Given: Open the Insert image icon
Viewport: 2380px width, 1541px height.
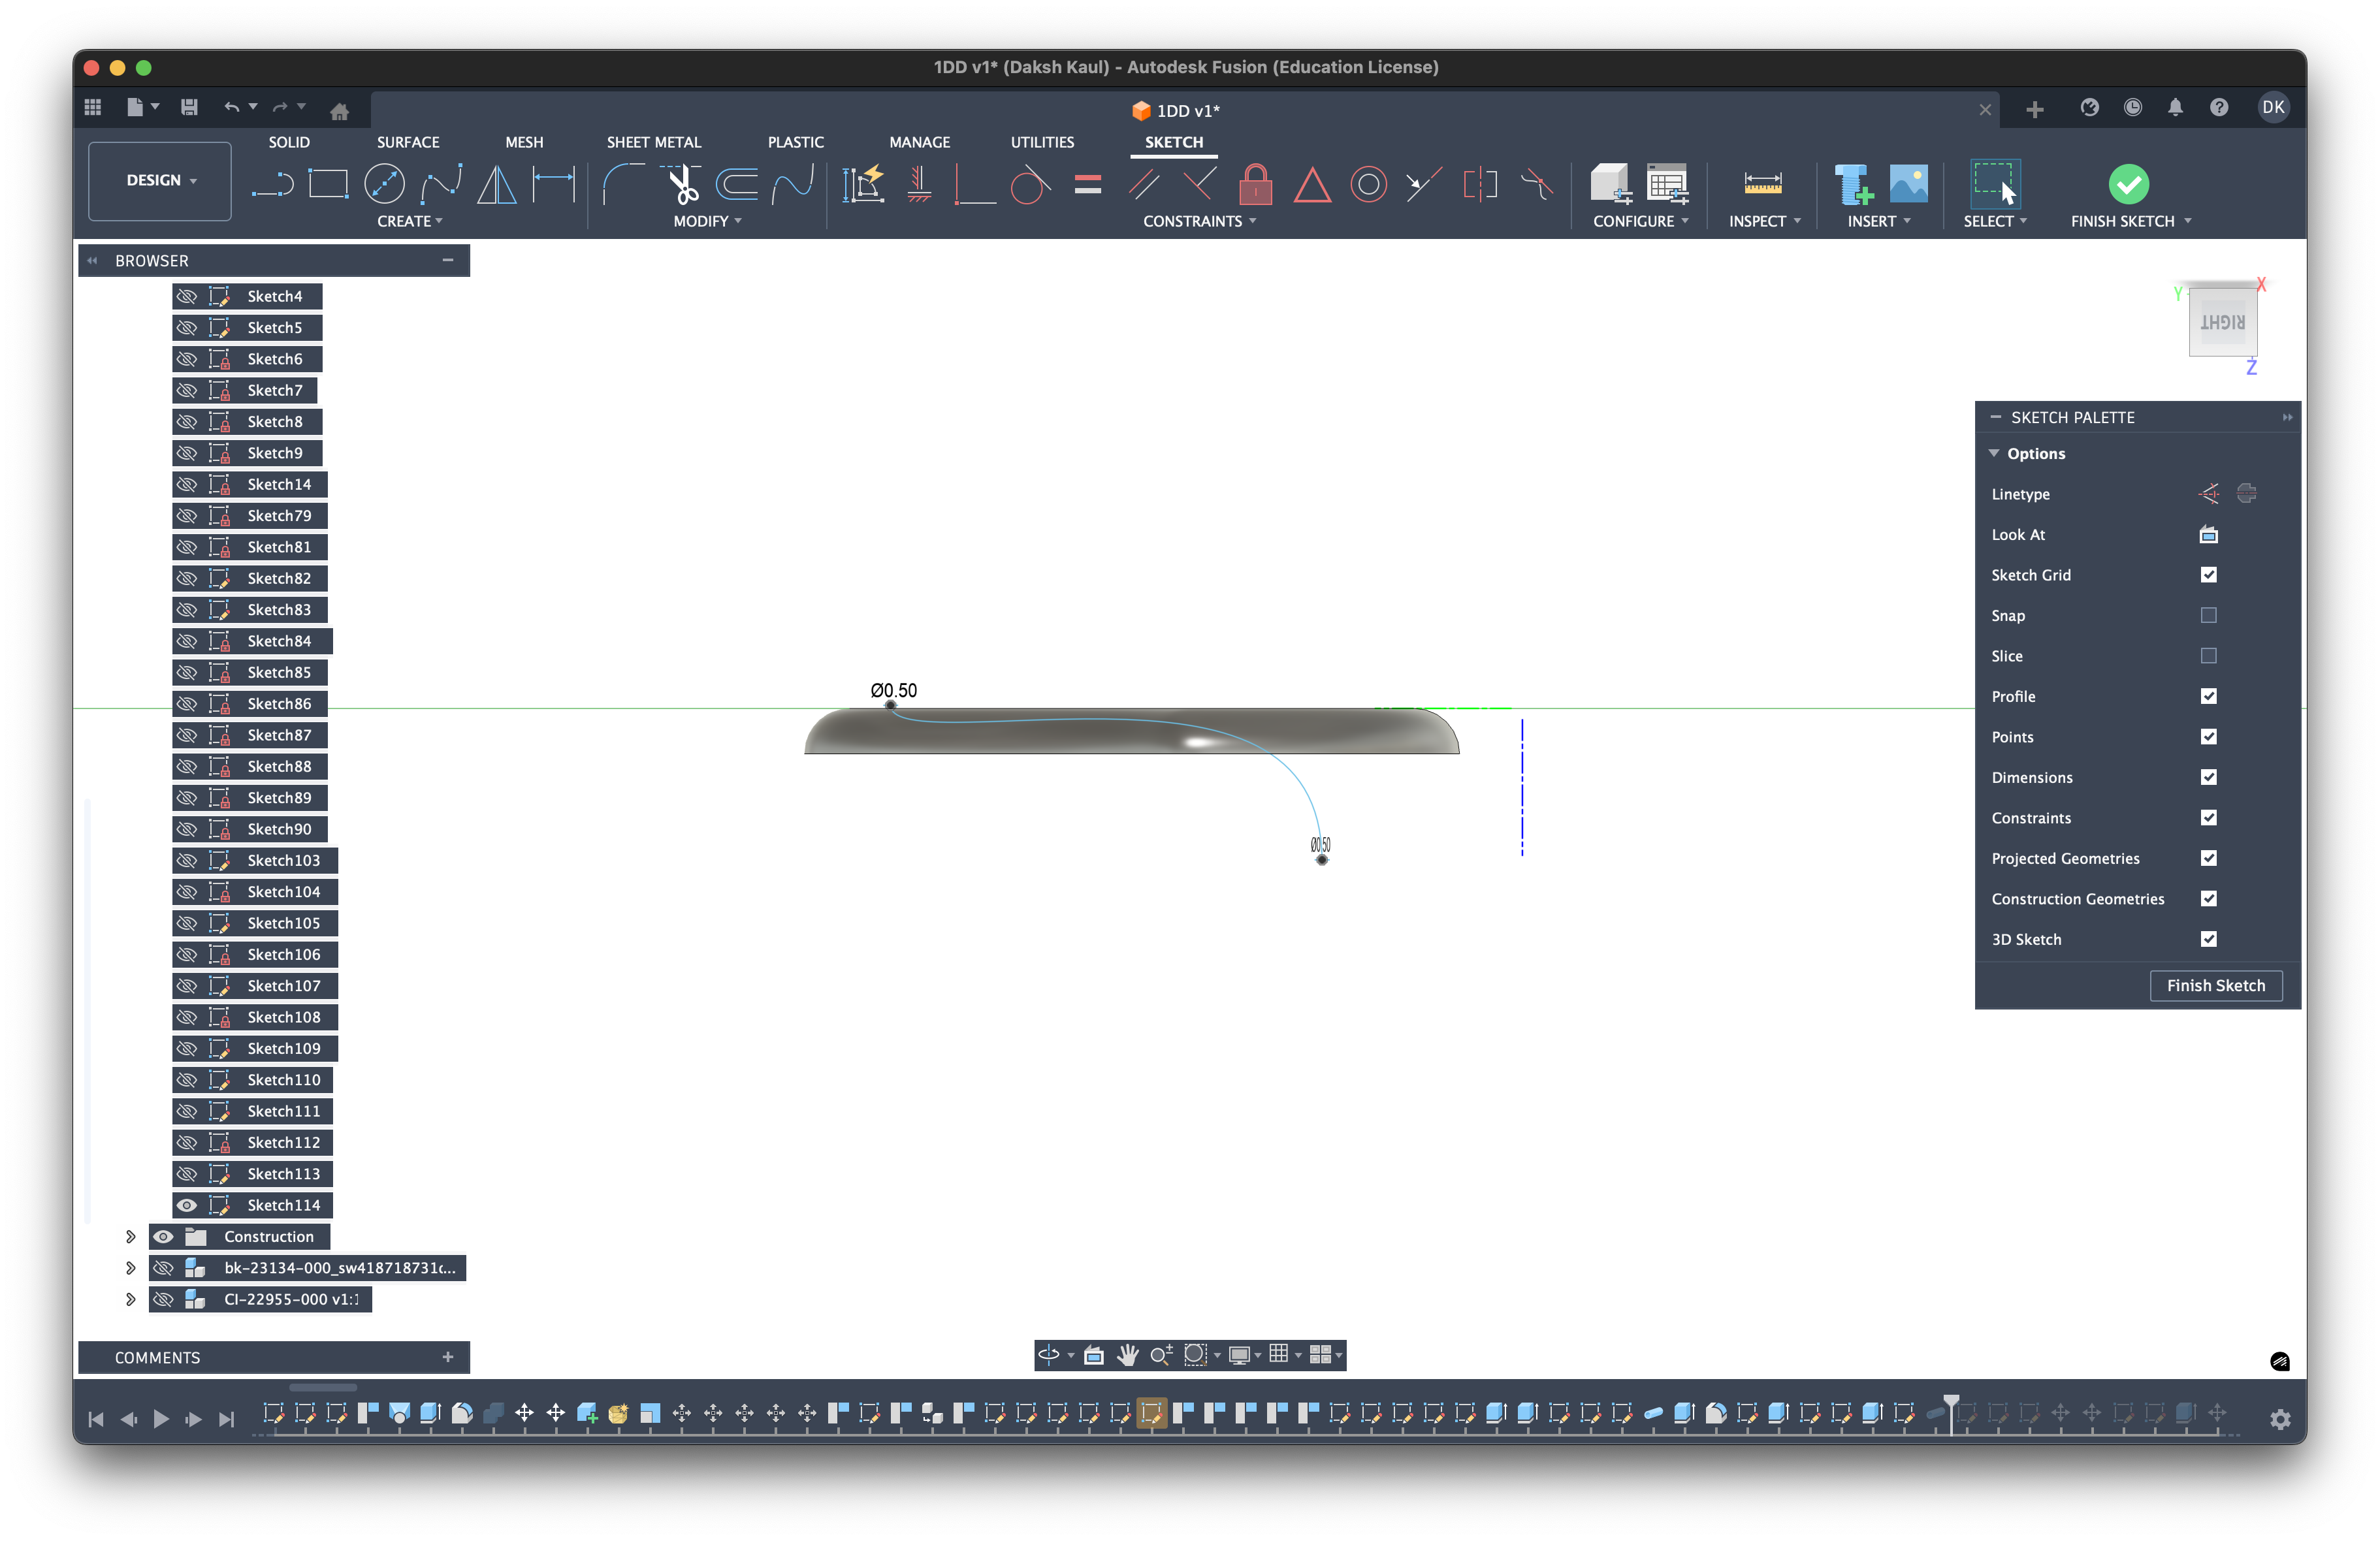Looking at the screenshot, I should click(x=1908, y=185).
